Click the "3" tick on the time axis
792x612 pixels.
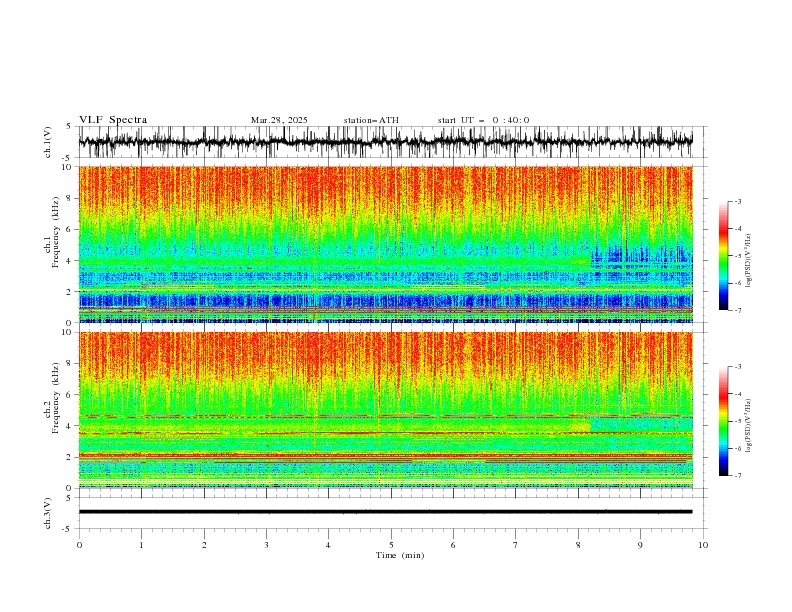tap(266, 545)
